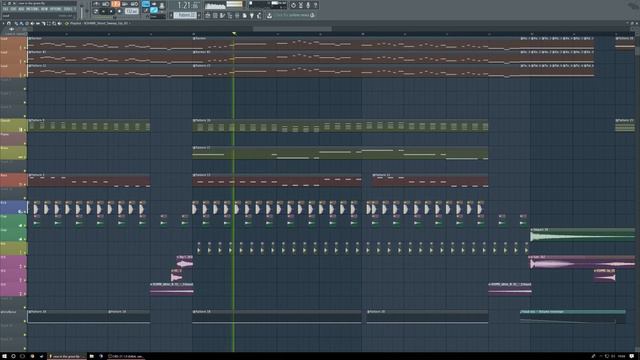The height and width of the screenshot is (360, 640).
Task: Click the blue highlighted playlist window button
Action: 146,4
